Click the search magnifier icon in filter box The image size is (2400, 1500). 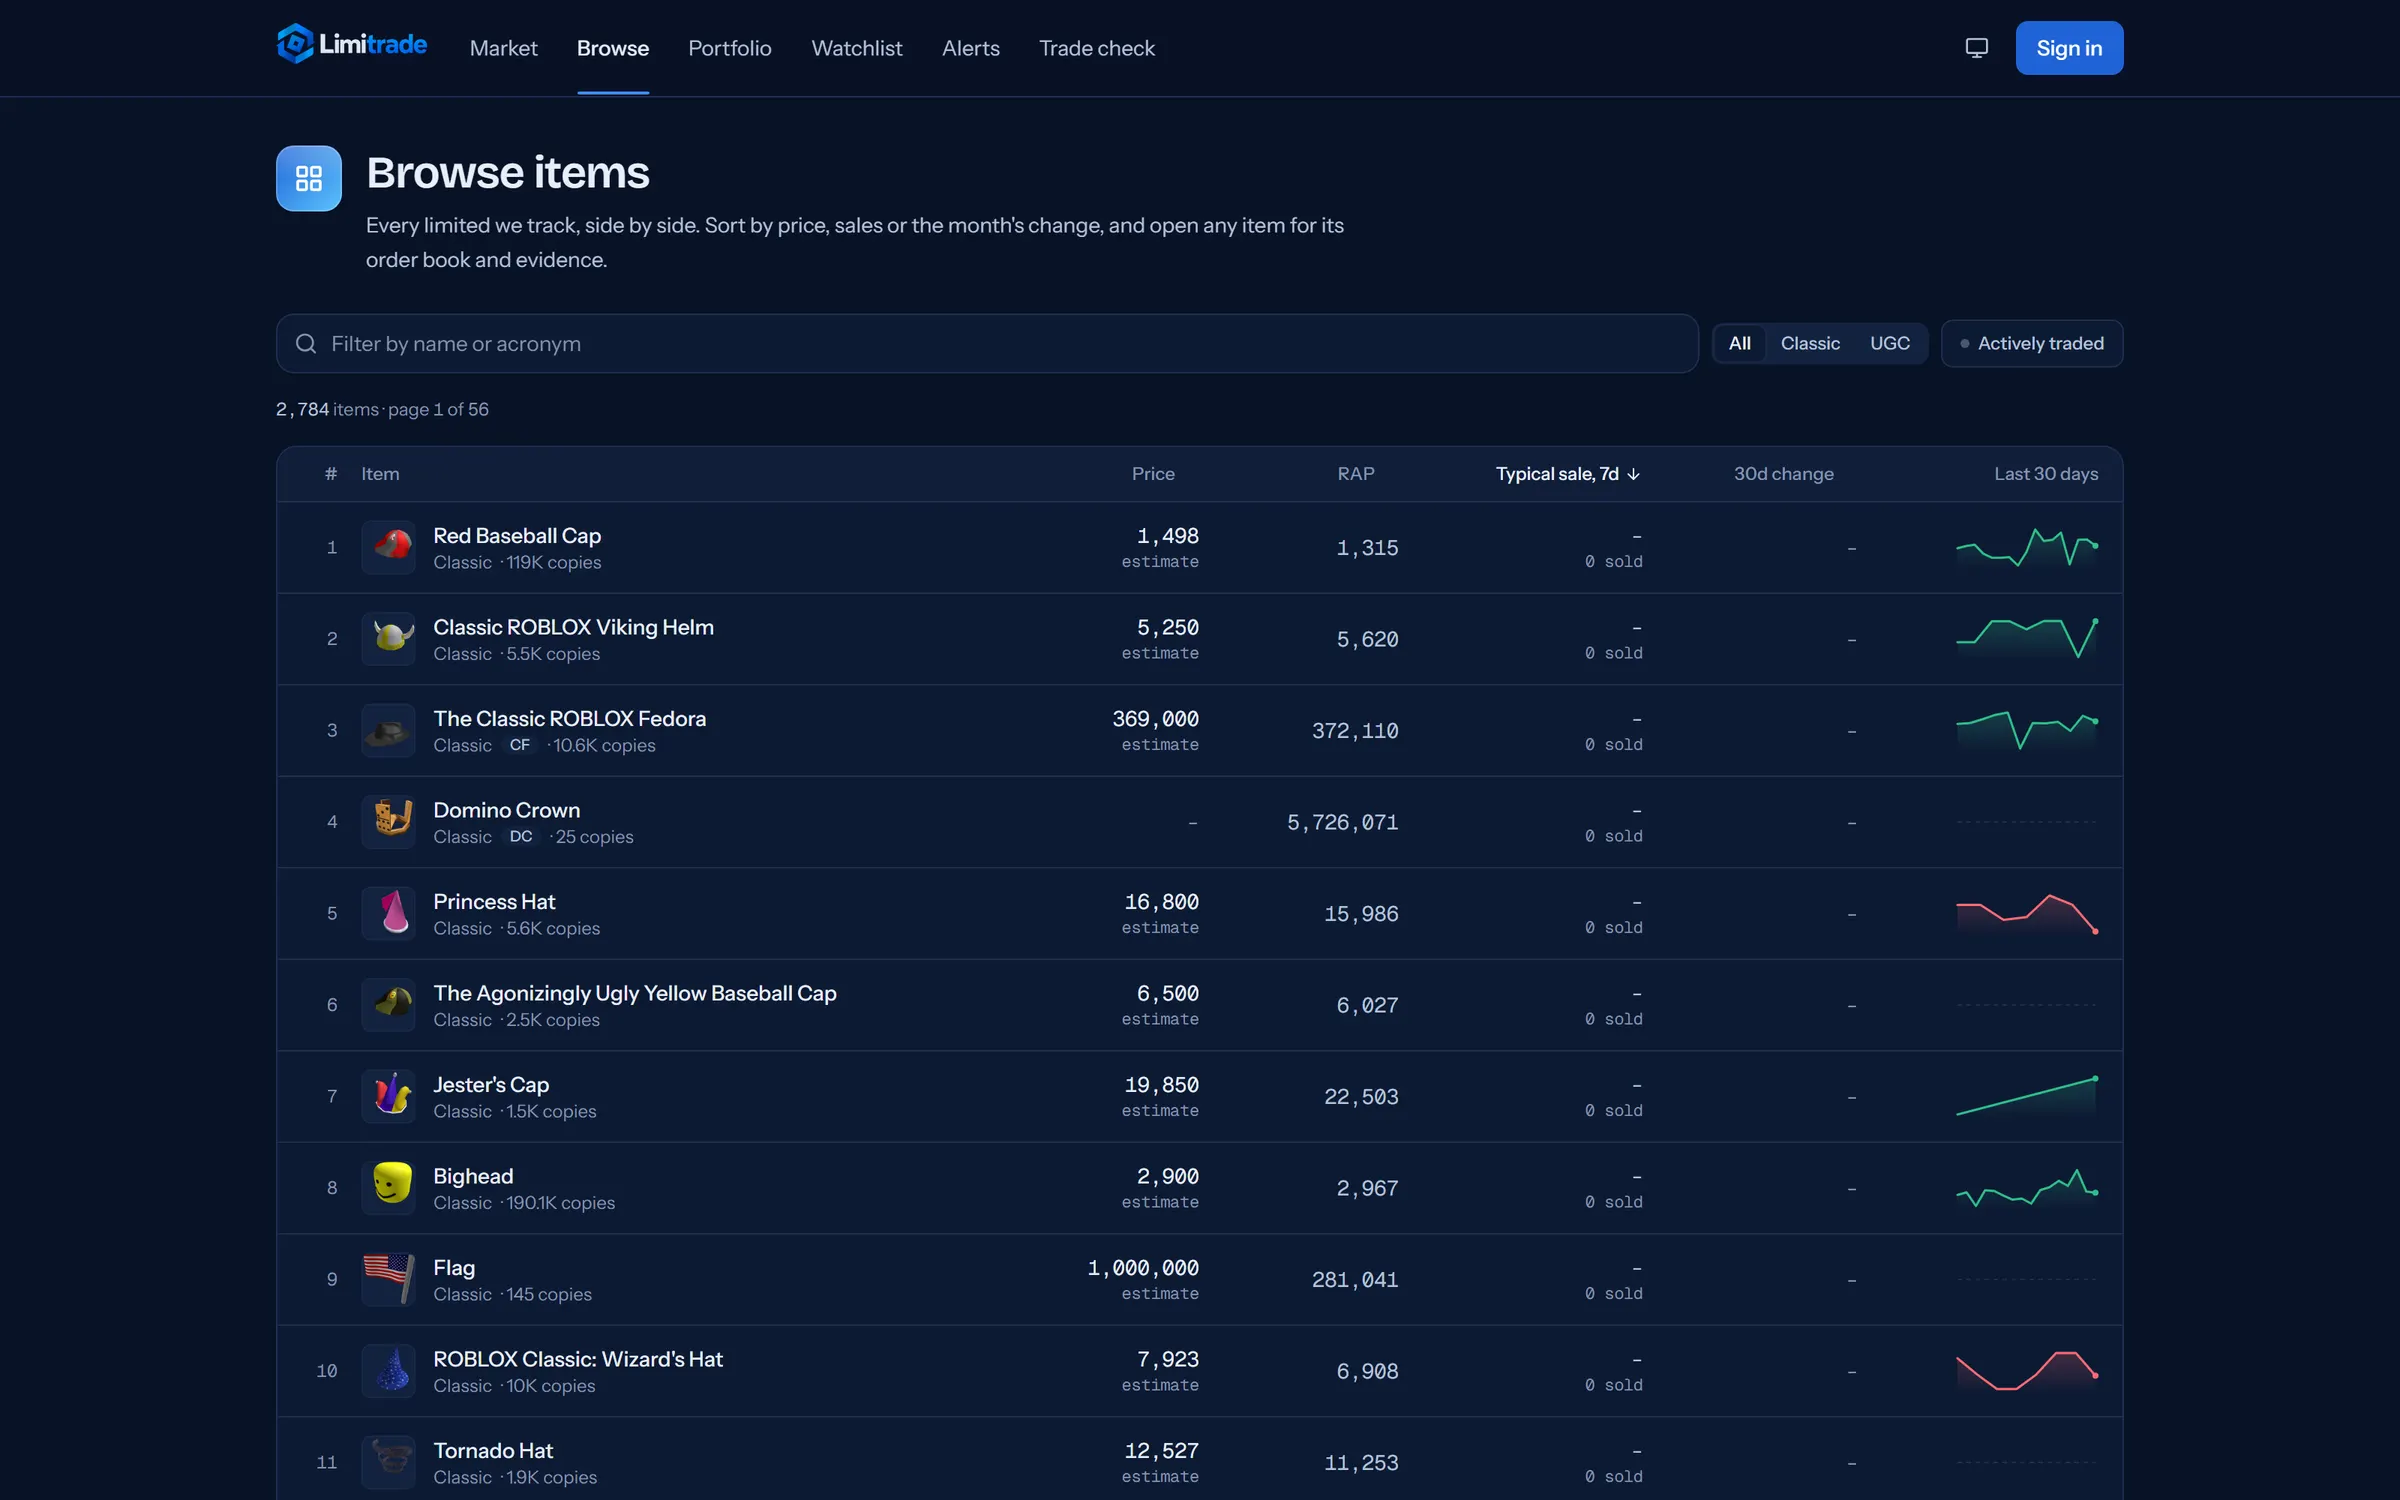pyautogui.click(x=306, y=344)
